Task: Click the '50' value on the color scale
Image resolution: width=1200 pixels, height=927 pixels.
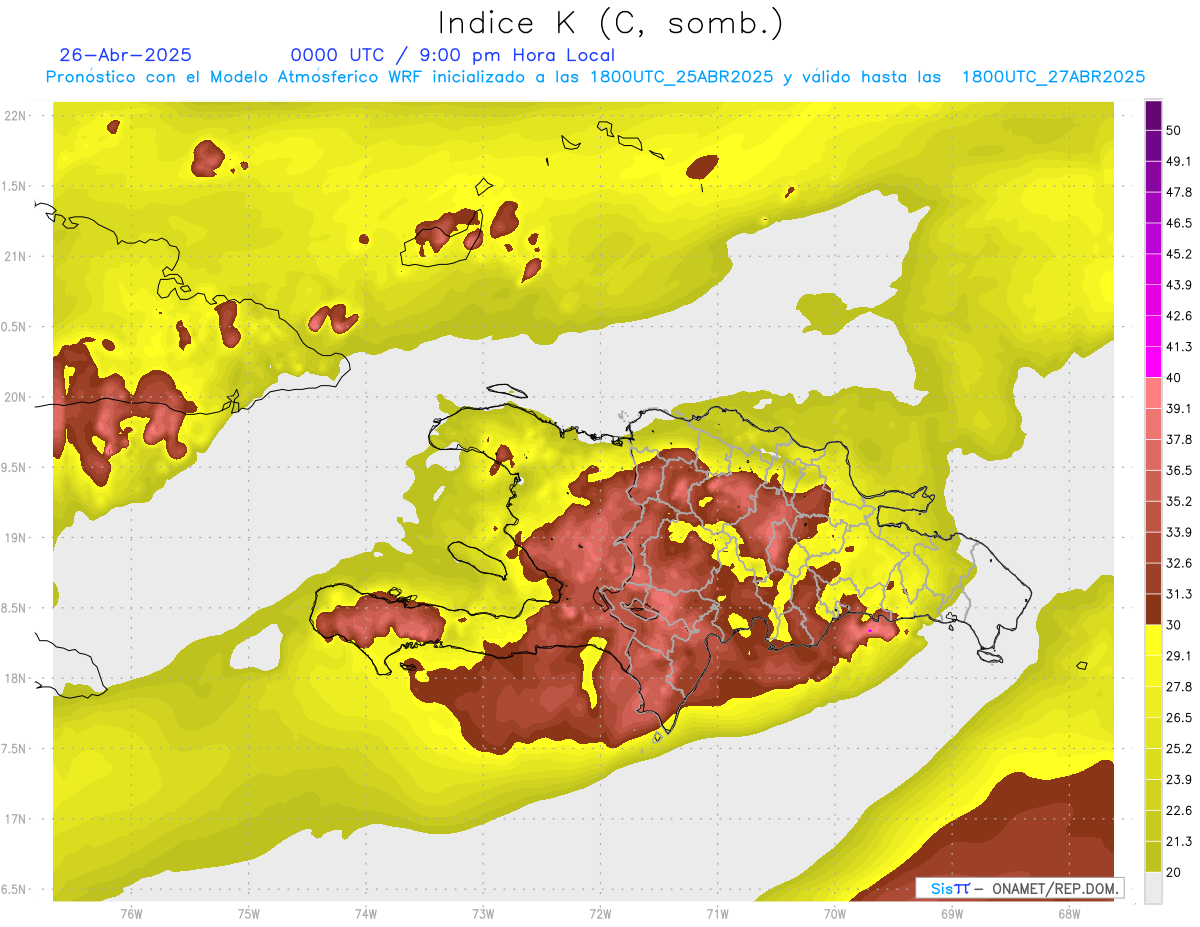Action: click(1174, 130)
